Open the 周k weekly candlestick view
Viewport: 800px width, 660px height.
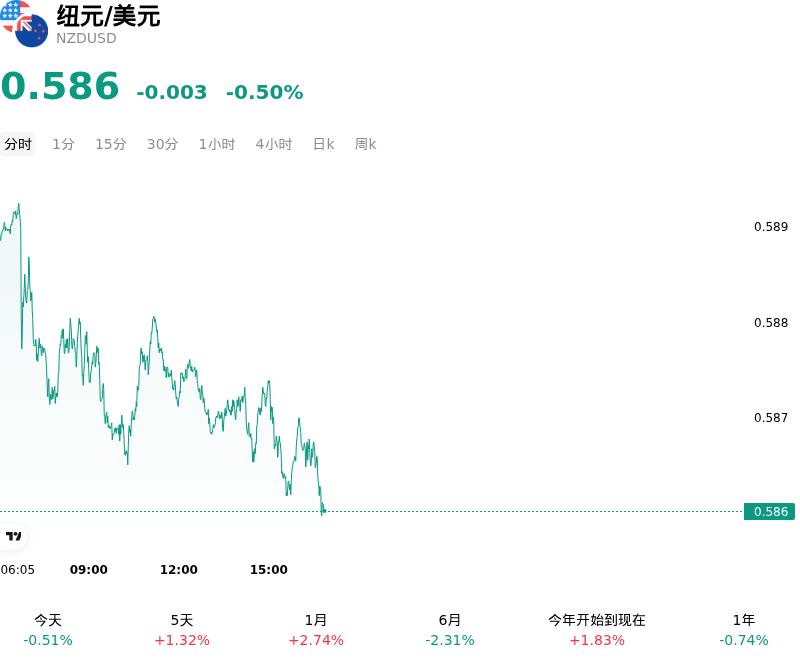(x=365, y=144)
